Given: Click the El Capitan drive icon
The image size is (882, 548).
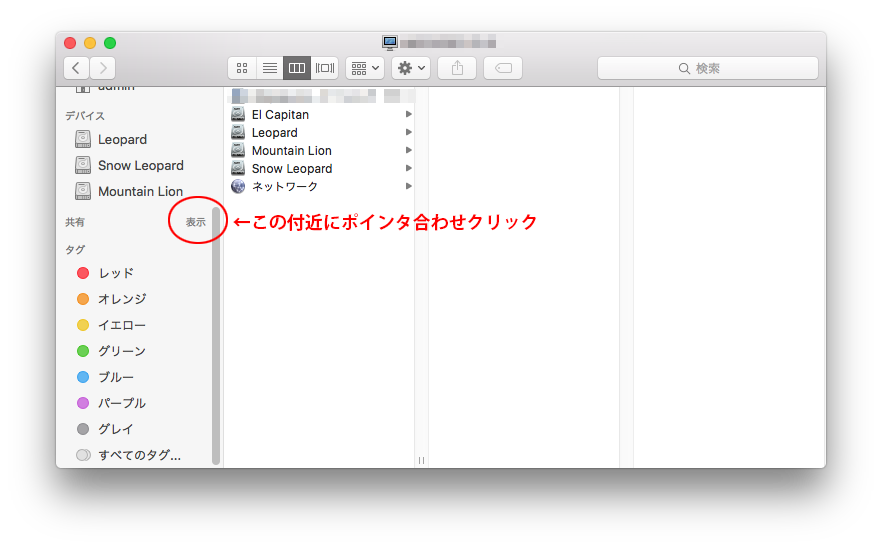Looking at the screenshot, I should click(238, 114).
